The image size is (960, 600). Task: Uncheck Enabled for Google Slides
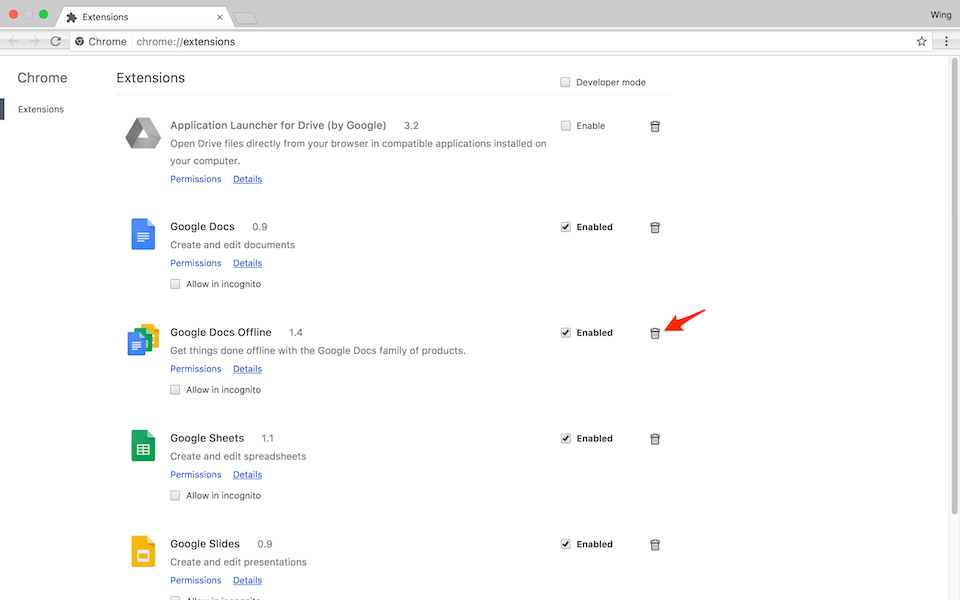point(566,544)
